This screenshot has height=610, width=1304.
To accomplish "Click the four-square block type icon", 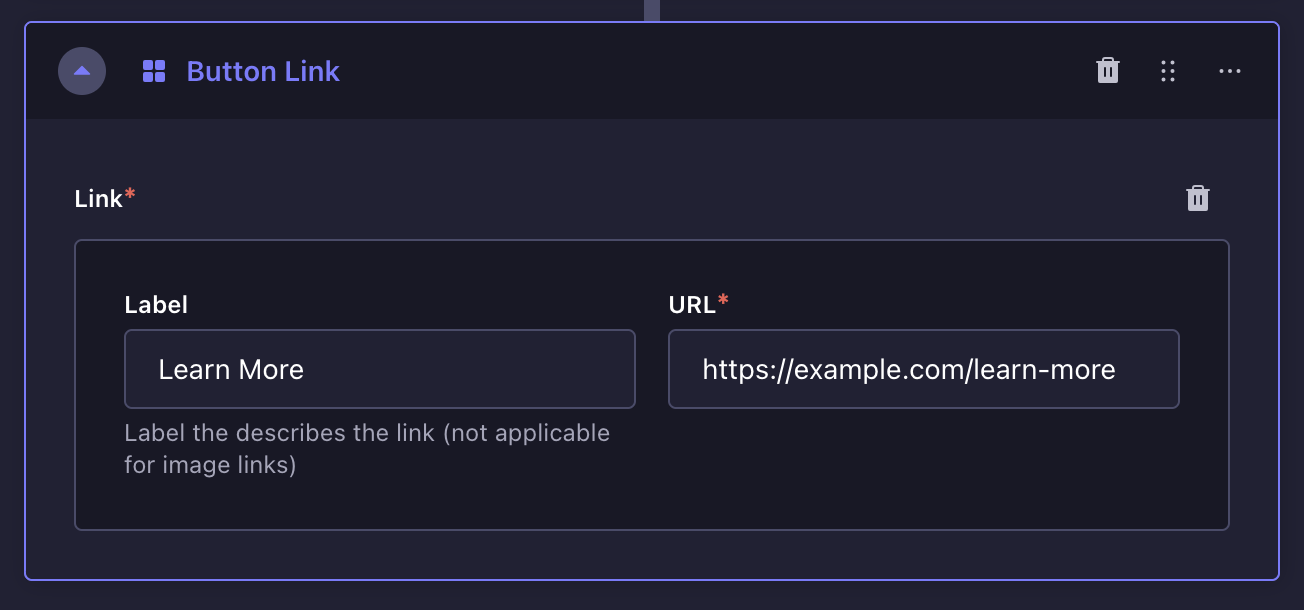I will [x=154, y=71].
